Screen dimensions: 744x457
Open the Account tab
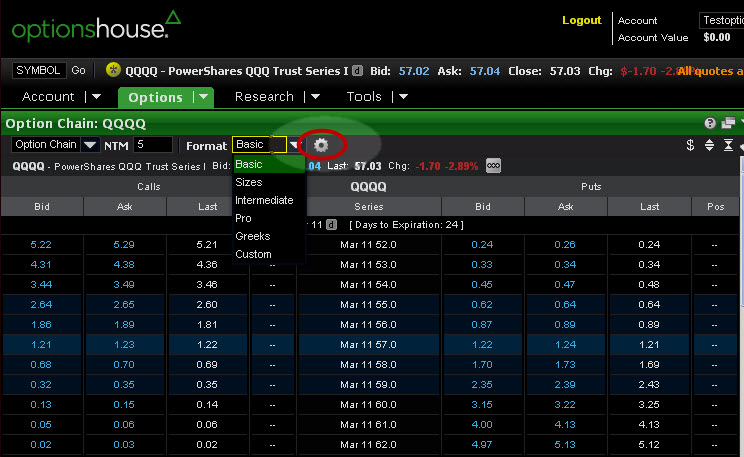48,97
